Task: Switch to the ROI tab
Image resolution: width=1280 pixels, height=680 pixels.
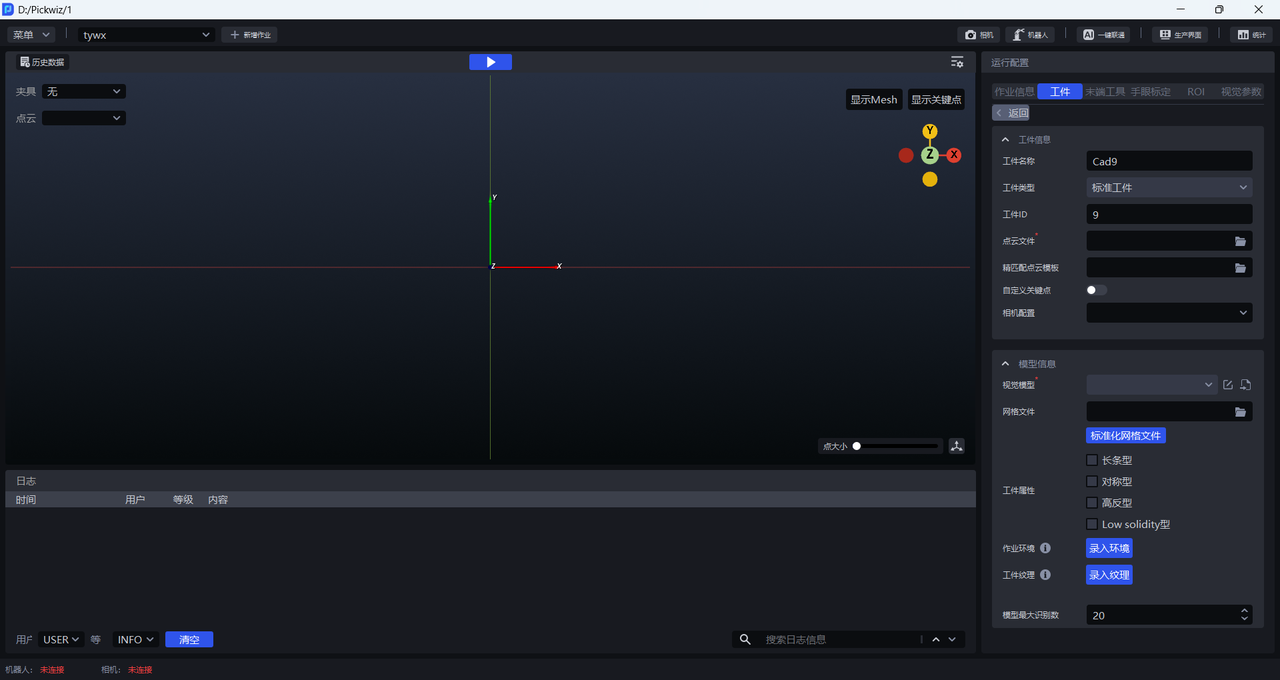Action: [1196, 92]
